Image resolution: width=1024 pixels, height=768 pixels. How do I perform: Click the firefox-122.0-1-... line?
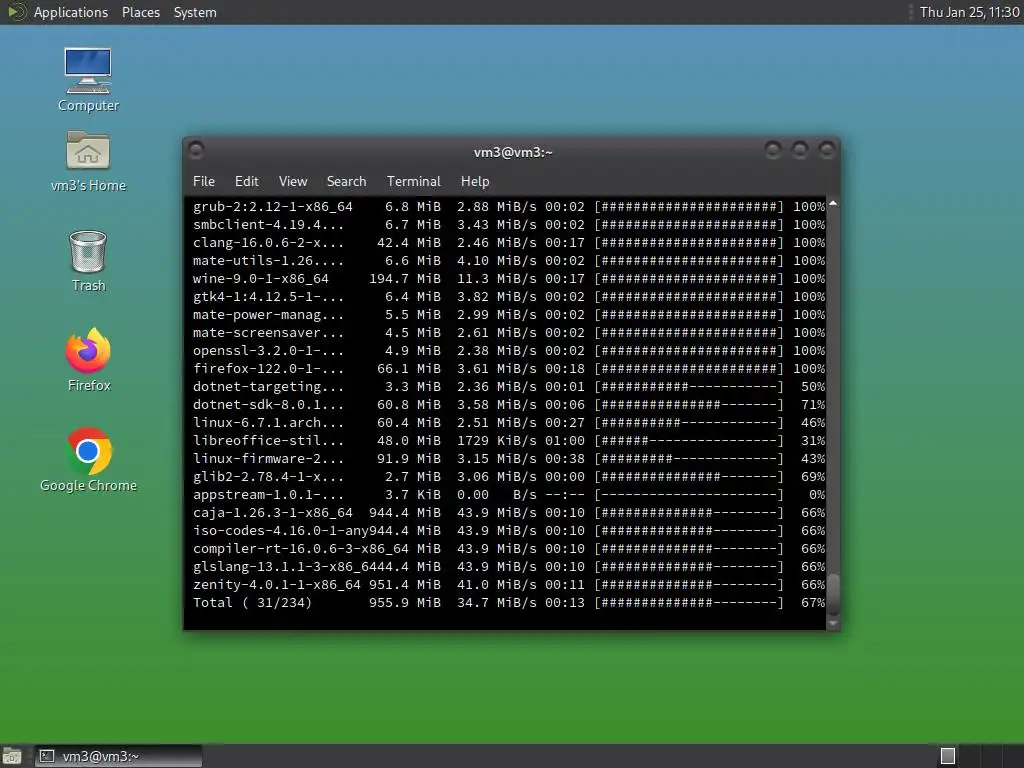coord(509,368)
